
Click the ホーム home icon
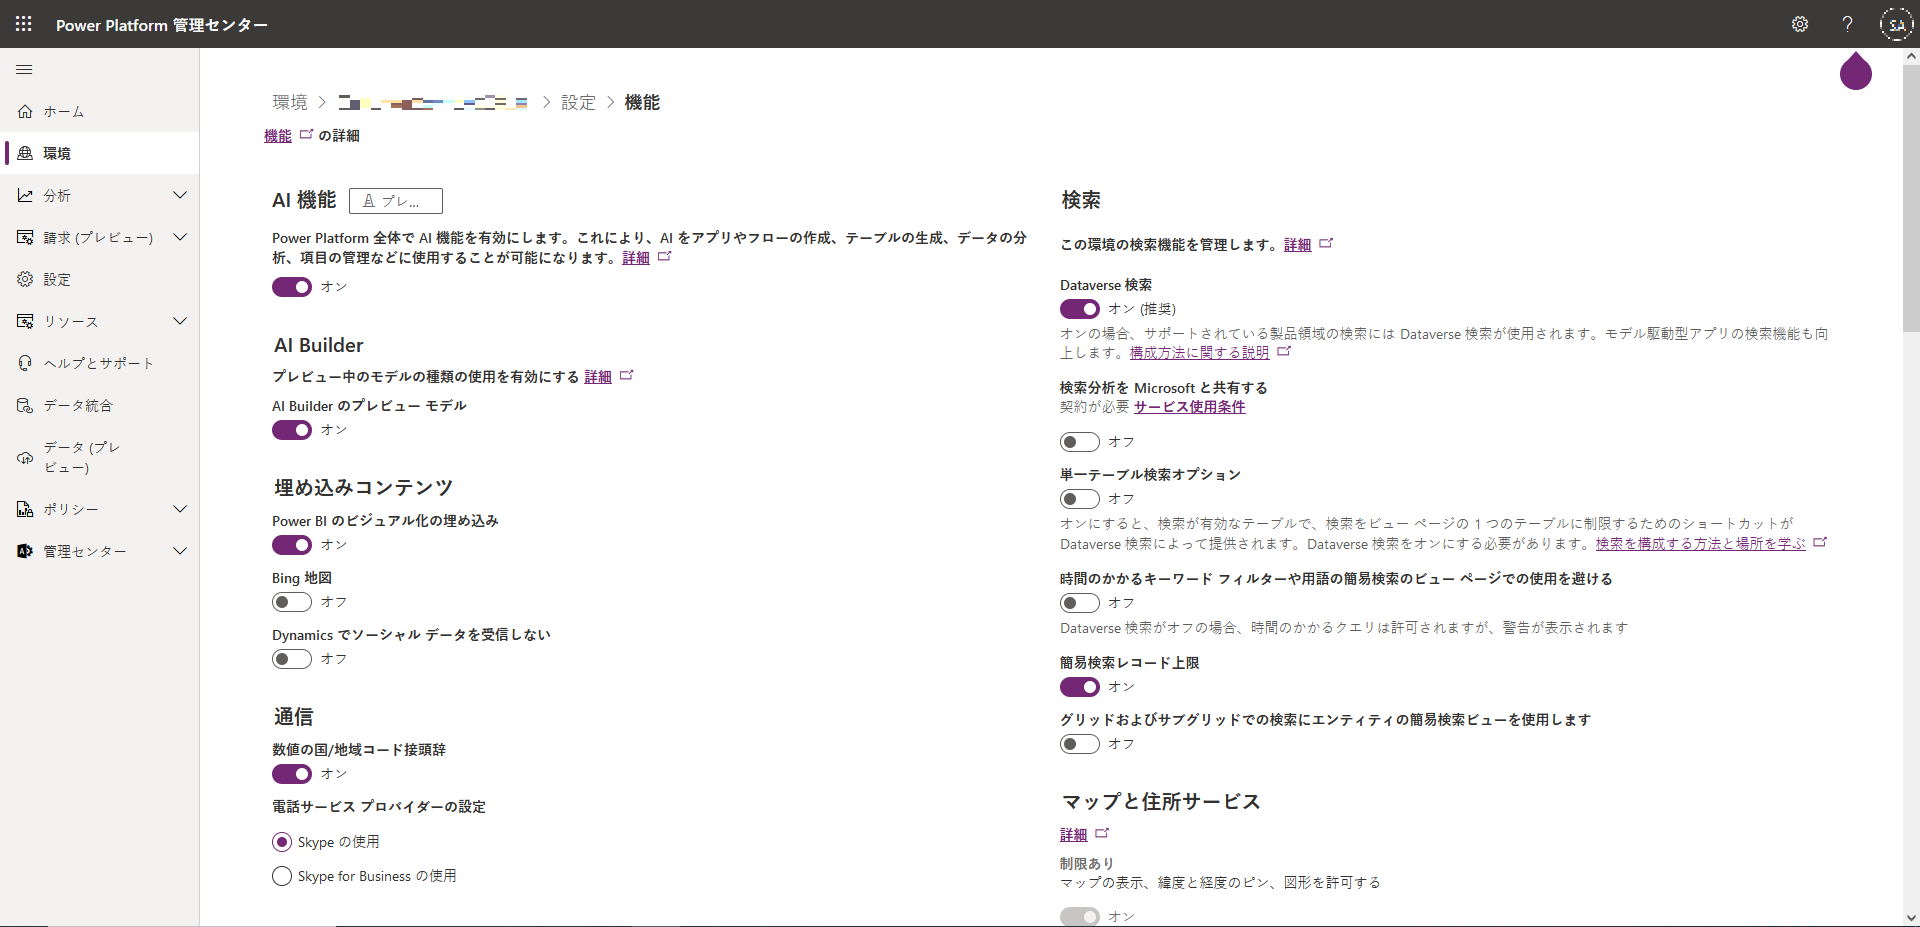click(x=25, y=111)
